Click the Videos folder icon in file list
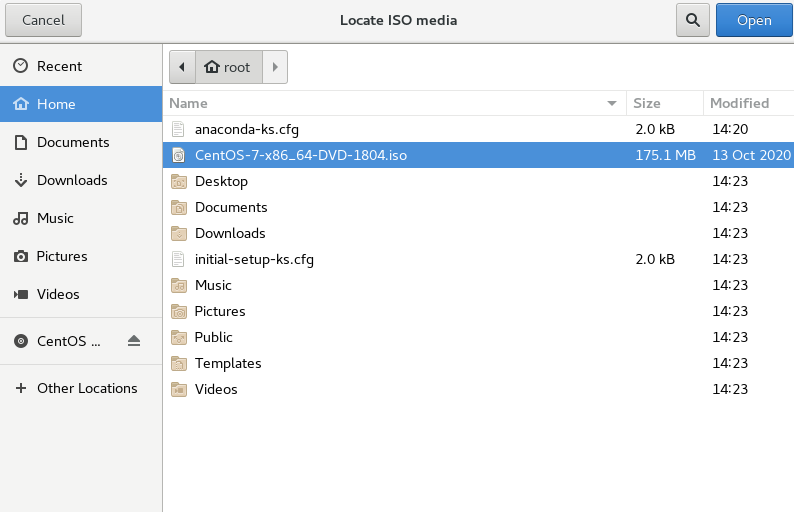The height and width of the screenshot is (512, 794). click(x=179, y=389)
